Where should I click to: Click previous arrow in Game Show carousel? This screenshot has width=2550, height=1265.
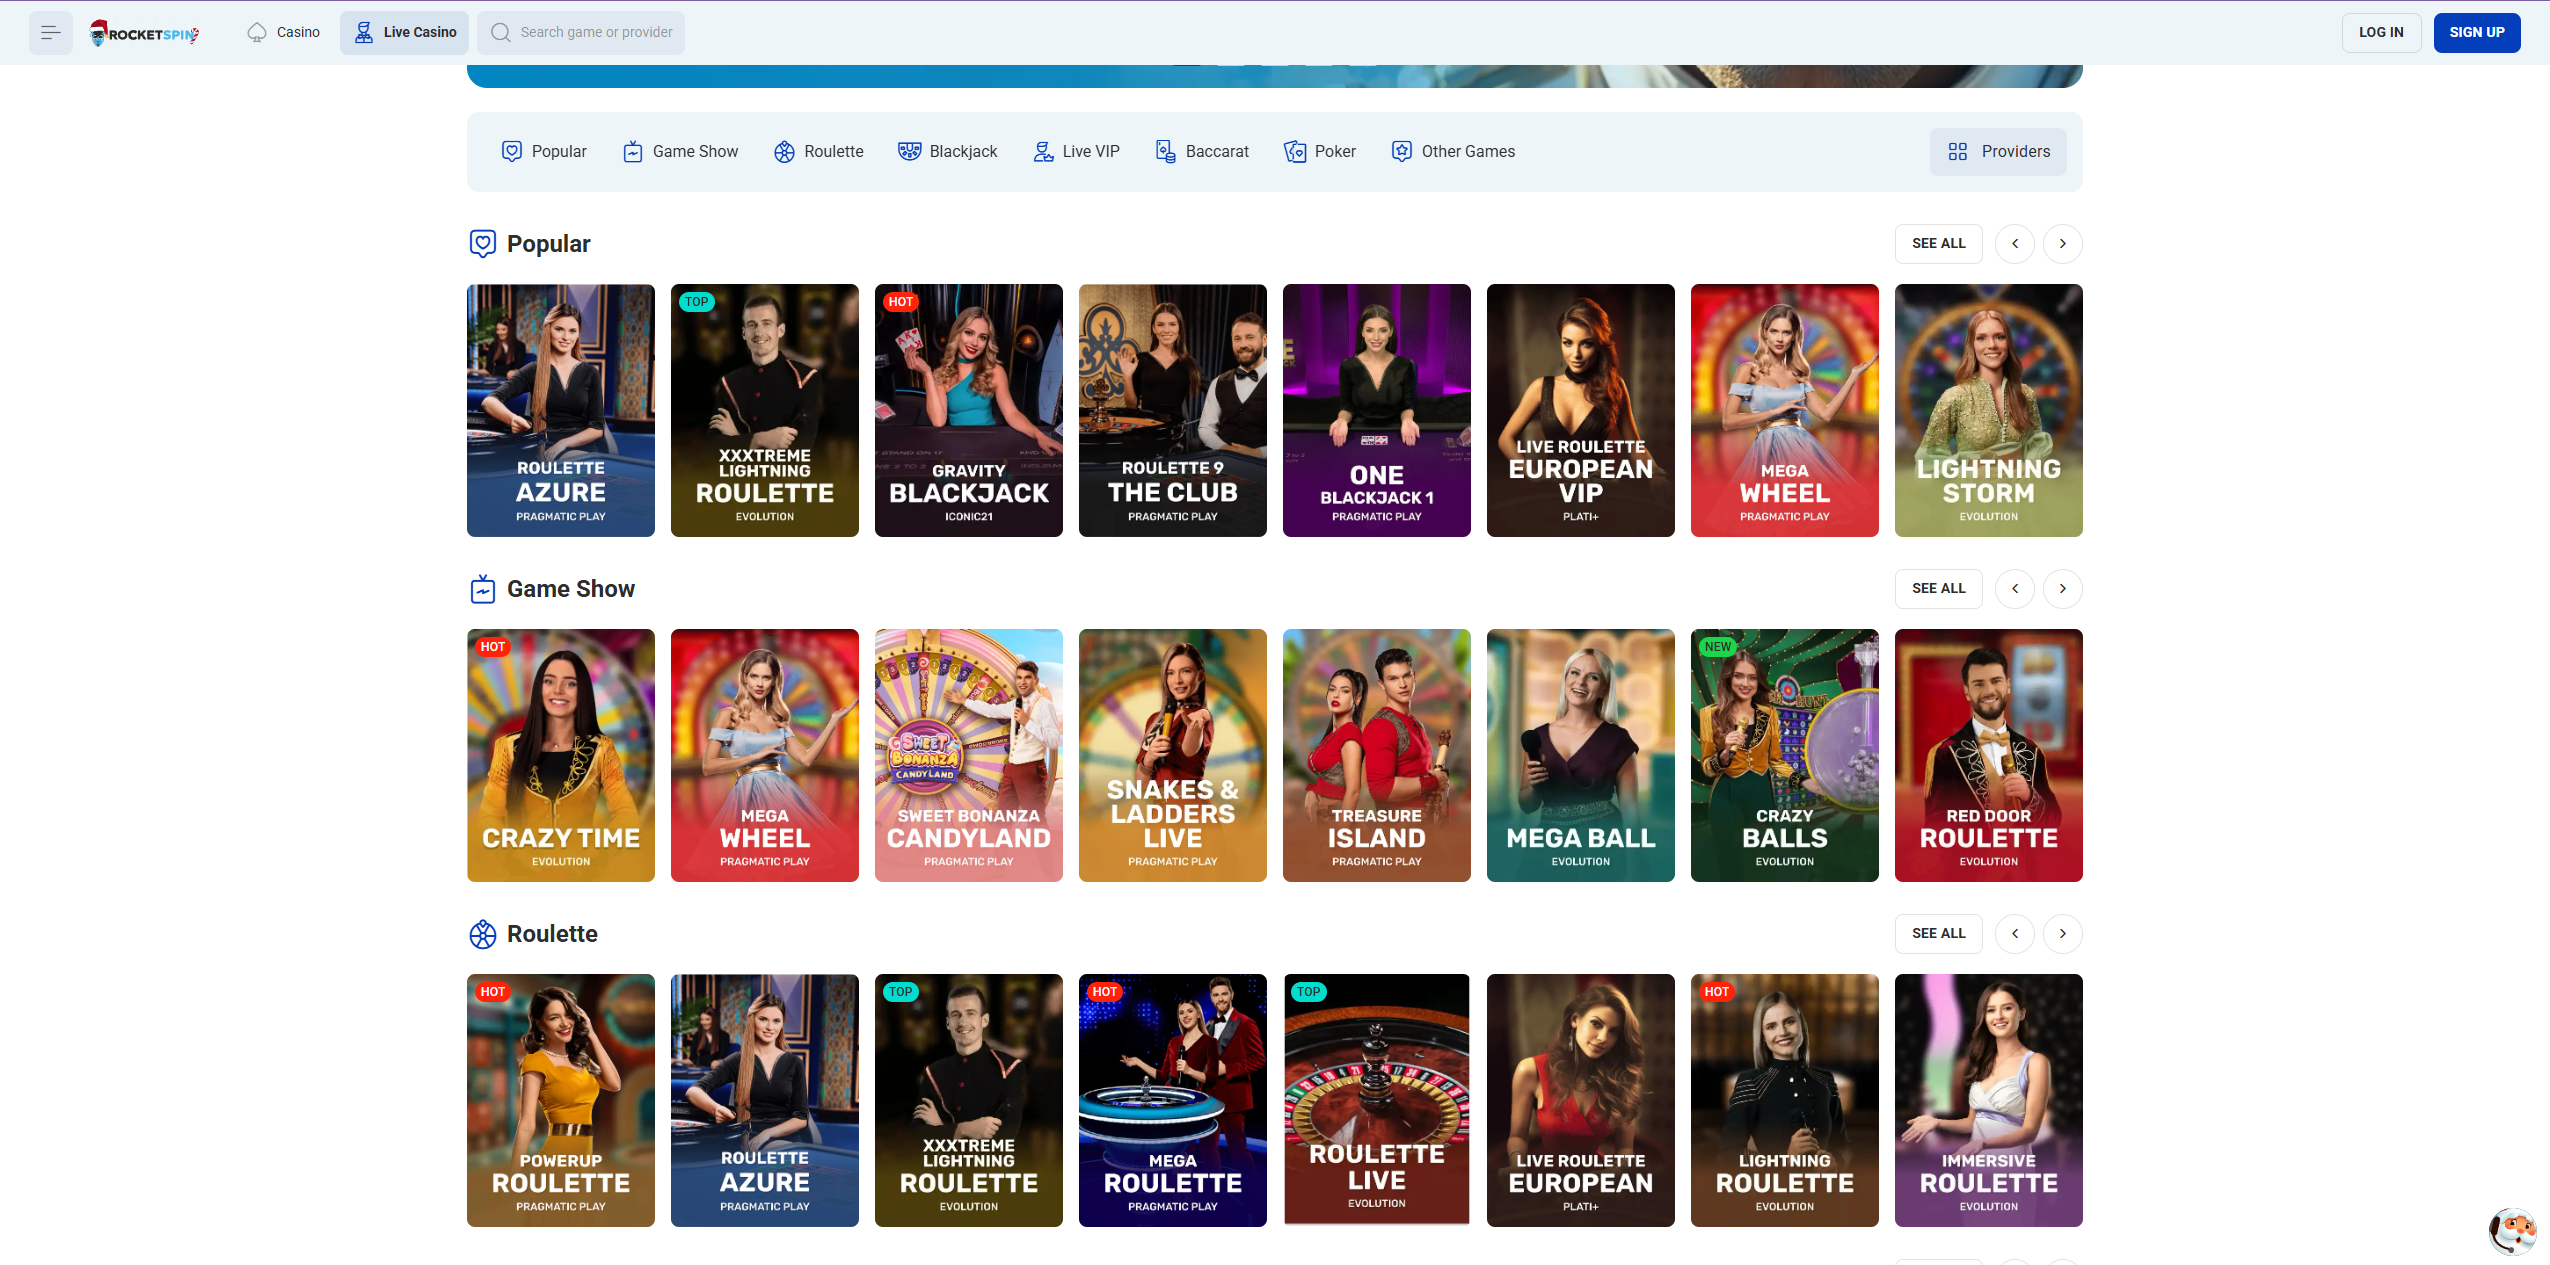point(2014,589)
